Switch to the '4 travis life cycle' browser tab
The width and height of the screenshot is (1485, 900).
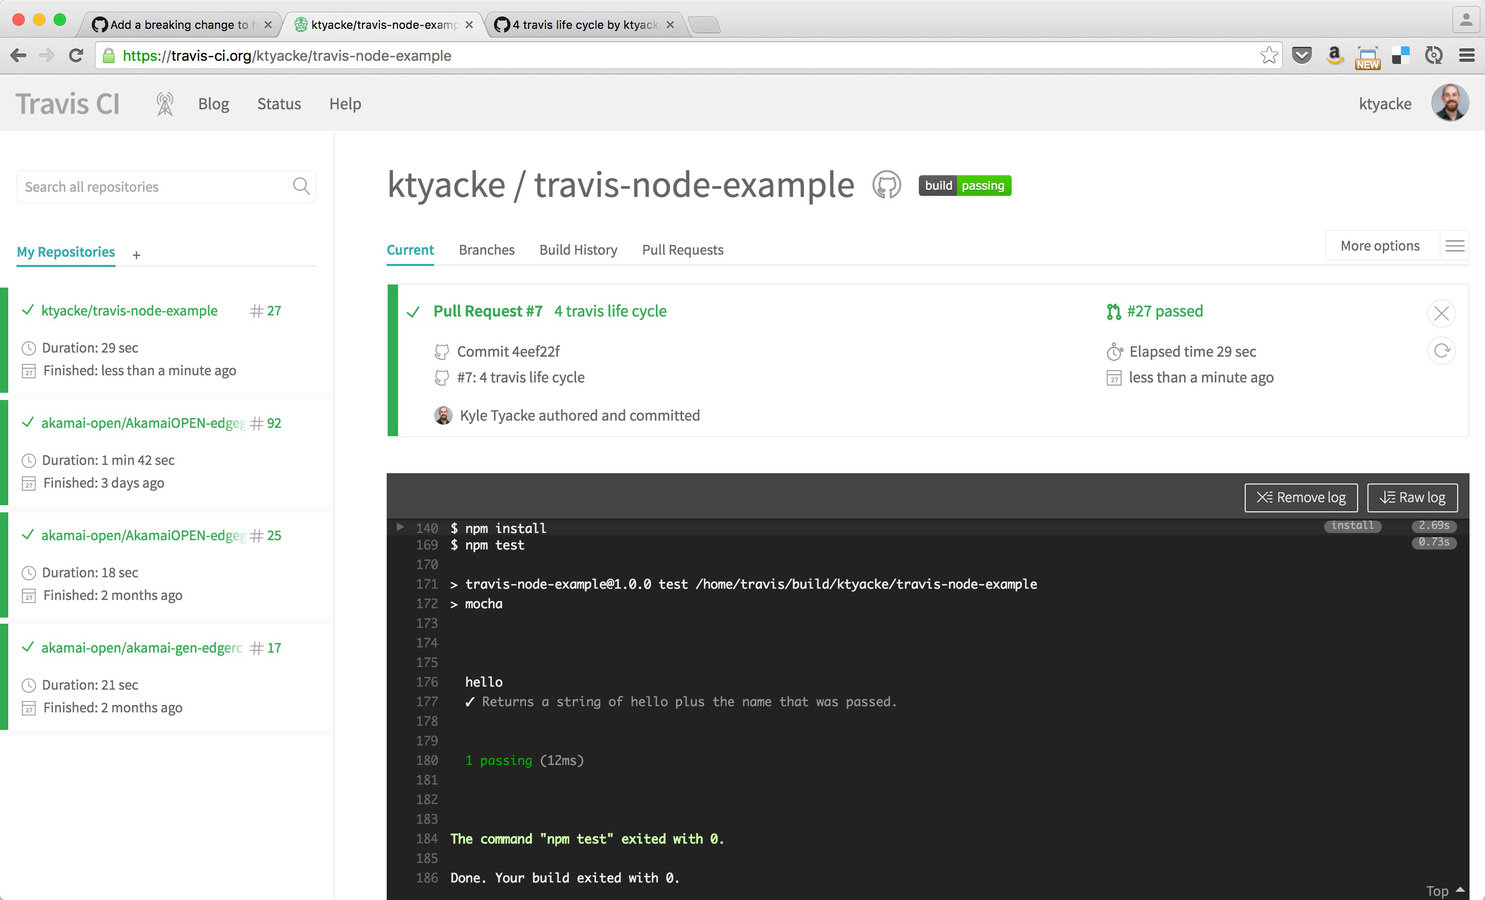585,25
